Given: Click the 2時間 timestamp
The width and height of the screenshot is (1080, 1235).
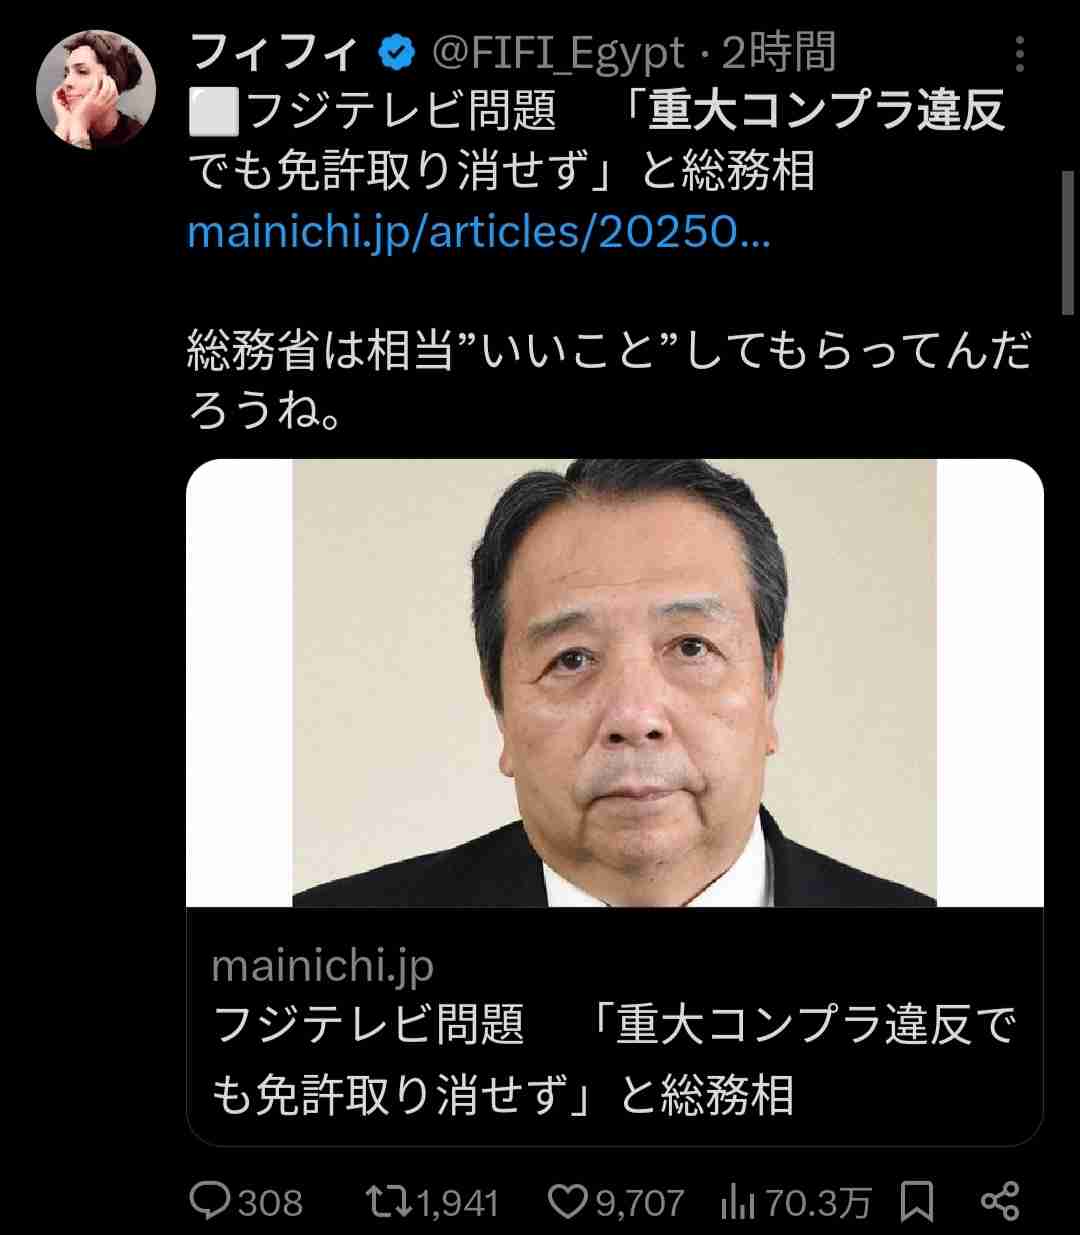Looking at the screenshot, I should click(777, 54).
